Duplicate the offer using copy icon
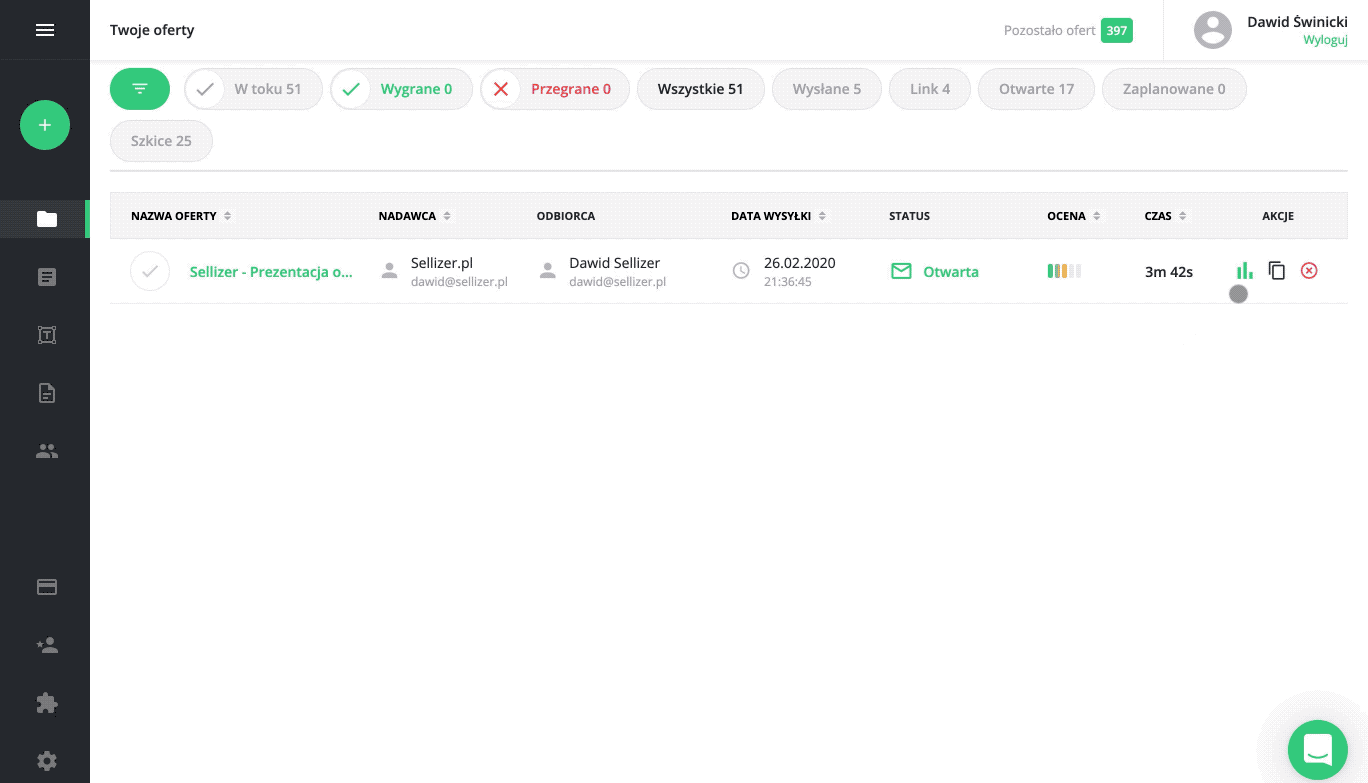Image resolution: width=1368 pixels, height=783 pixels. [x=1277, y=271]
